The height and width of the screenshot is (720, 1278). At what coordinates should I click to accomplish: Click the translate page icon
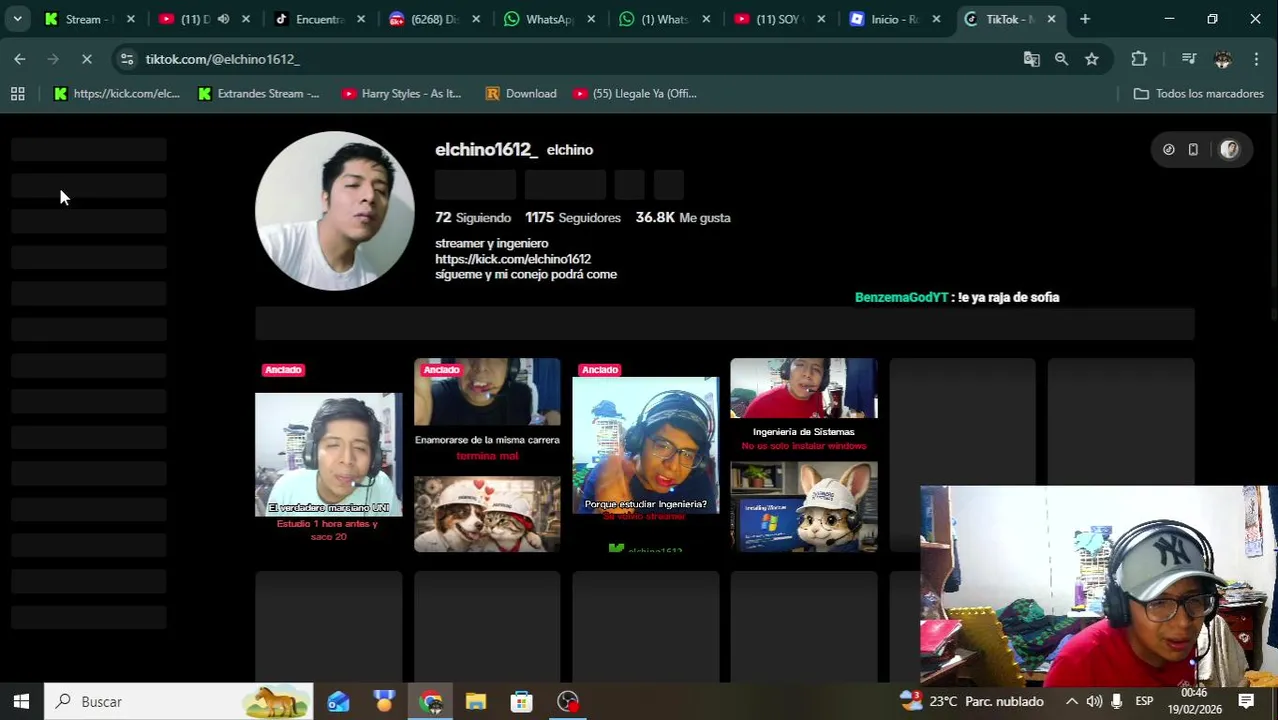[x=1031, y=59]
